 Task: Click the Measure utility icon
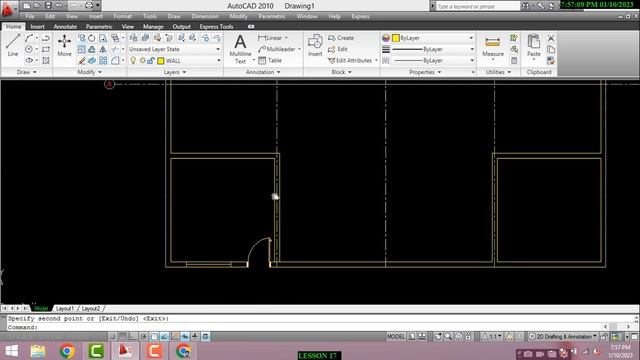[493, 45]
